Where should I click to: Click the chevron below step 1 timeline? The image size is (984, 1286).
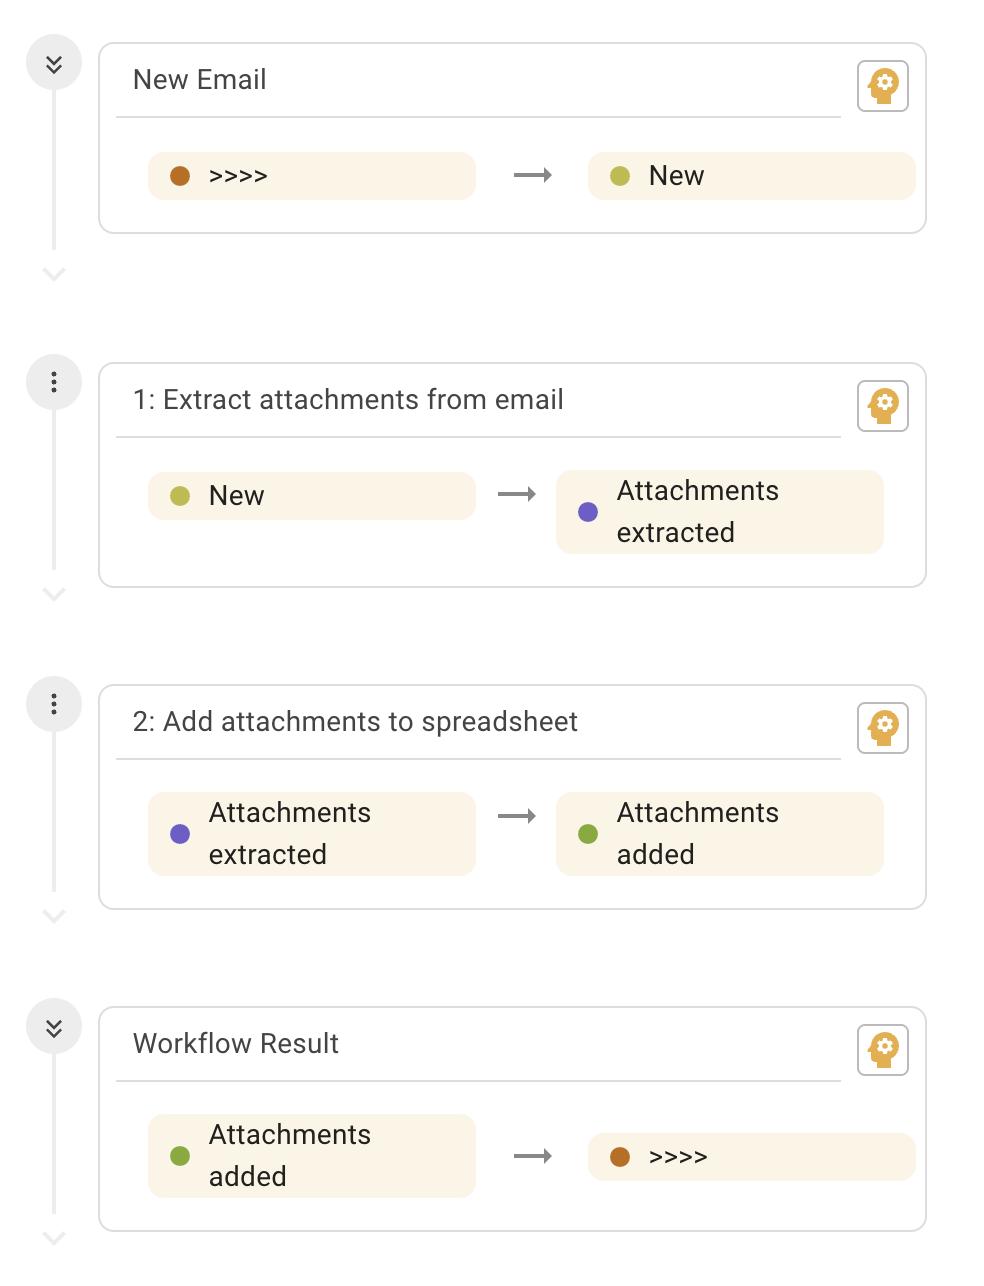[x=54, y=594]
